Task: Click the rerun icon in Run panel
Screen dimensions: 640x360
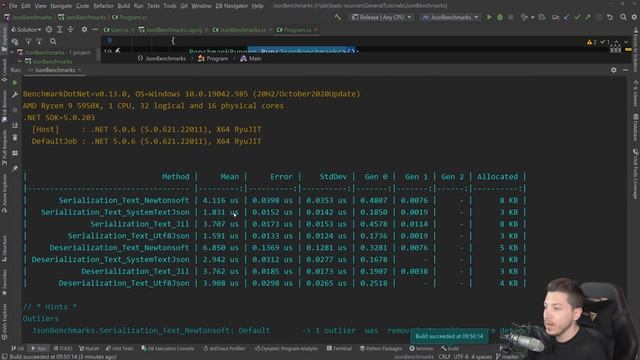Action: tap(15, 82)
